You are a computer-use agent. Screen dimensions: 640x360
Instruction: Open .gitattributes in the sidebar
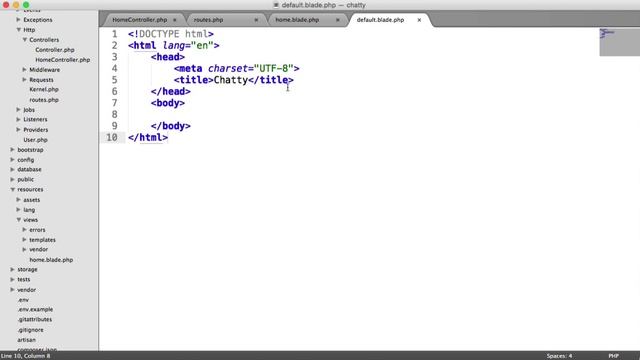click(x=35, y=320)
